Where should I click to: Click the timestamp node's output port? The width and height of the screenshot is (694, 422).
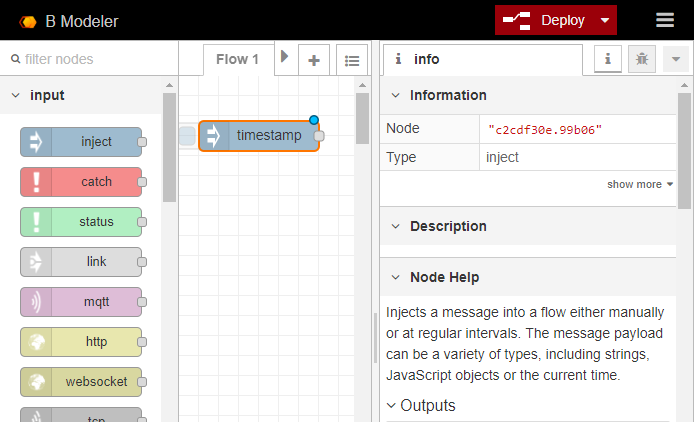[x=319, y=136]
